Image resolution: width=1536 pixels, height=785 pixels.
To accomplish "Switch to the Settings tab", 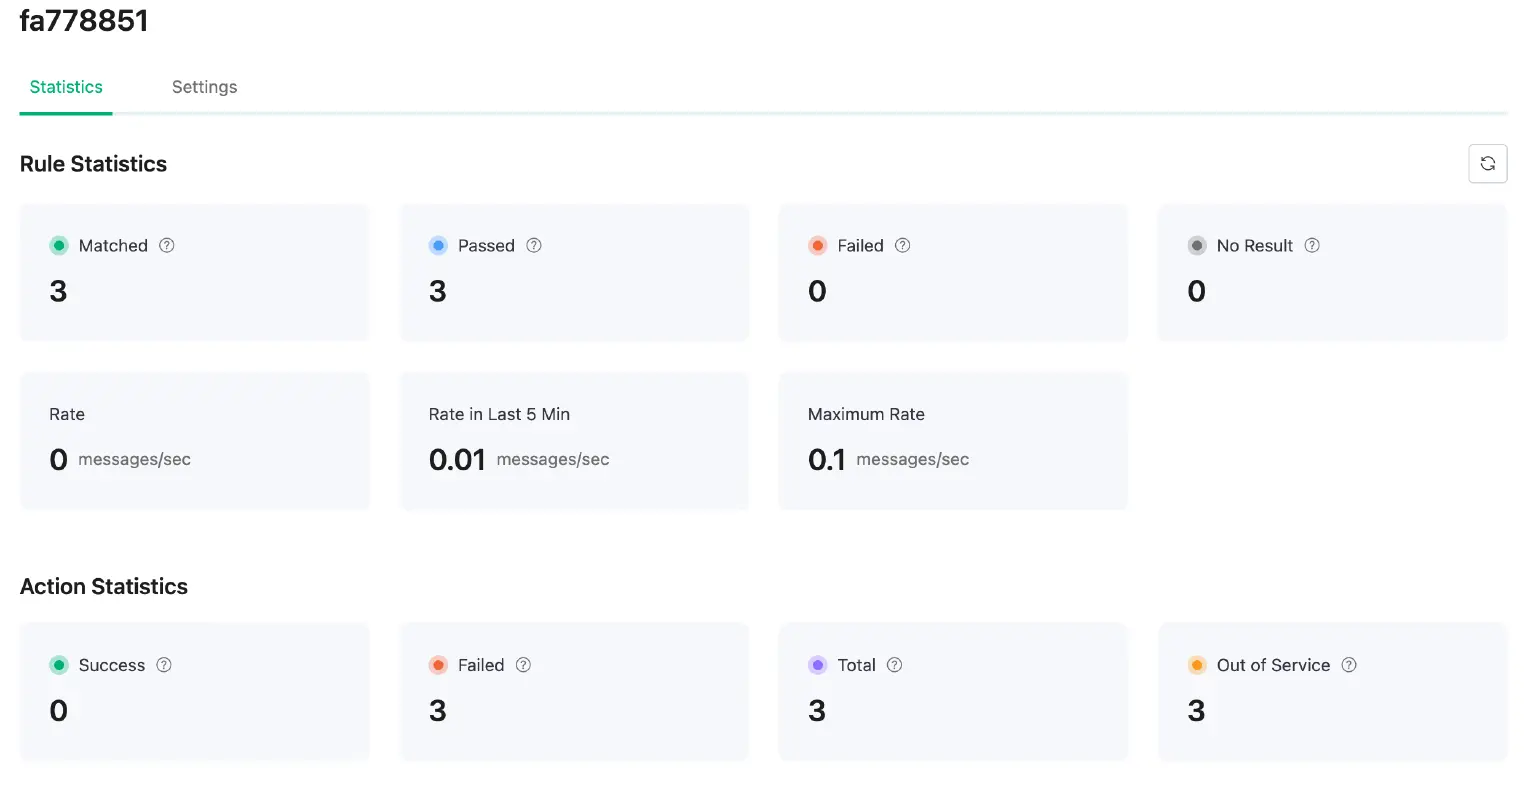I will (204, 87).
